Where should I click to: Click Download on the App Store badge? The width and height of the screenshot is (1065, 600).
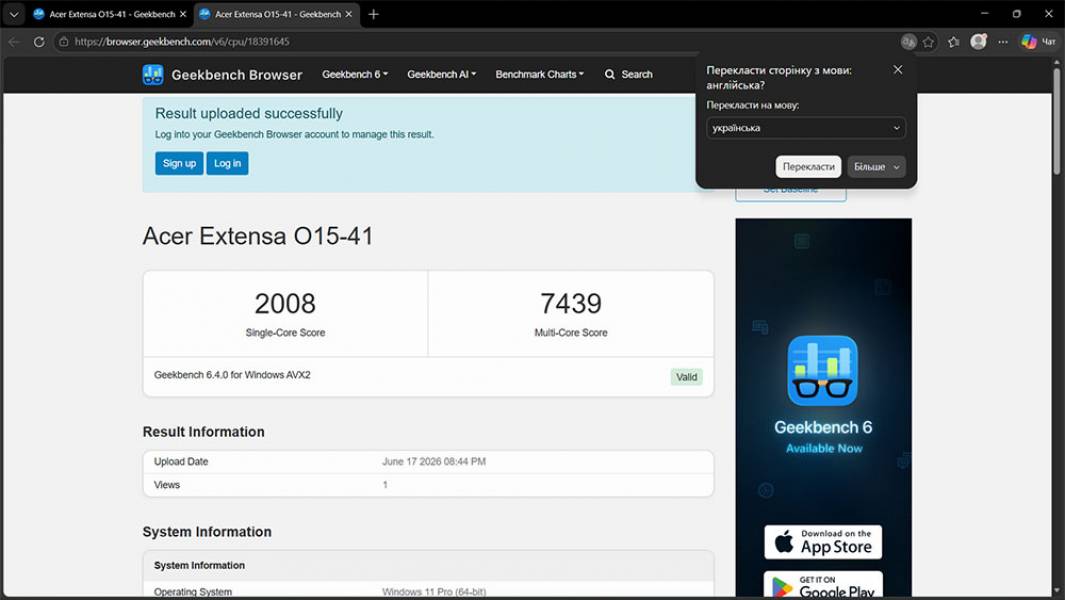coord(823,542)
